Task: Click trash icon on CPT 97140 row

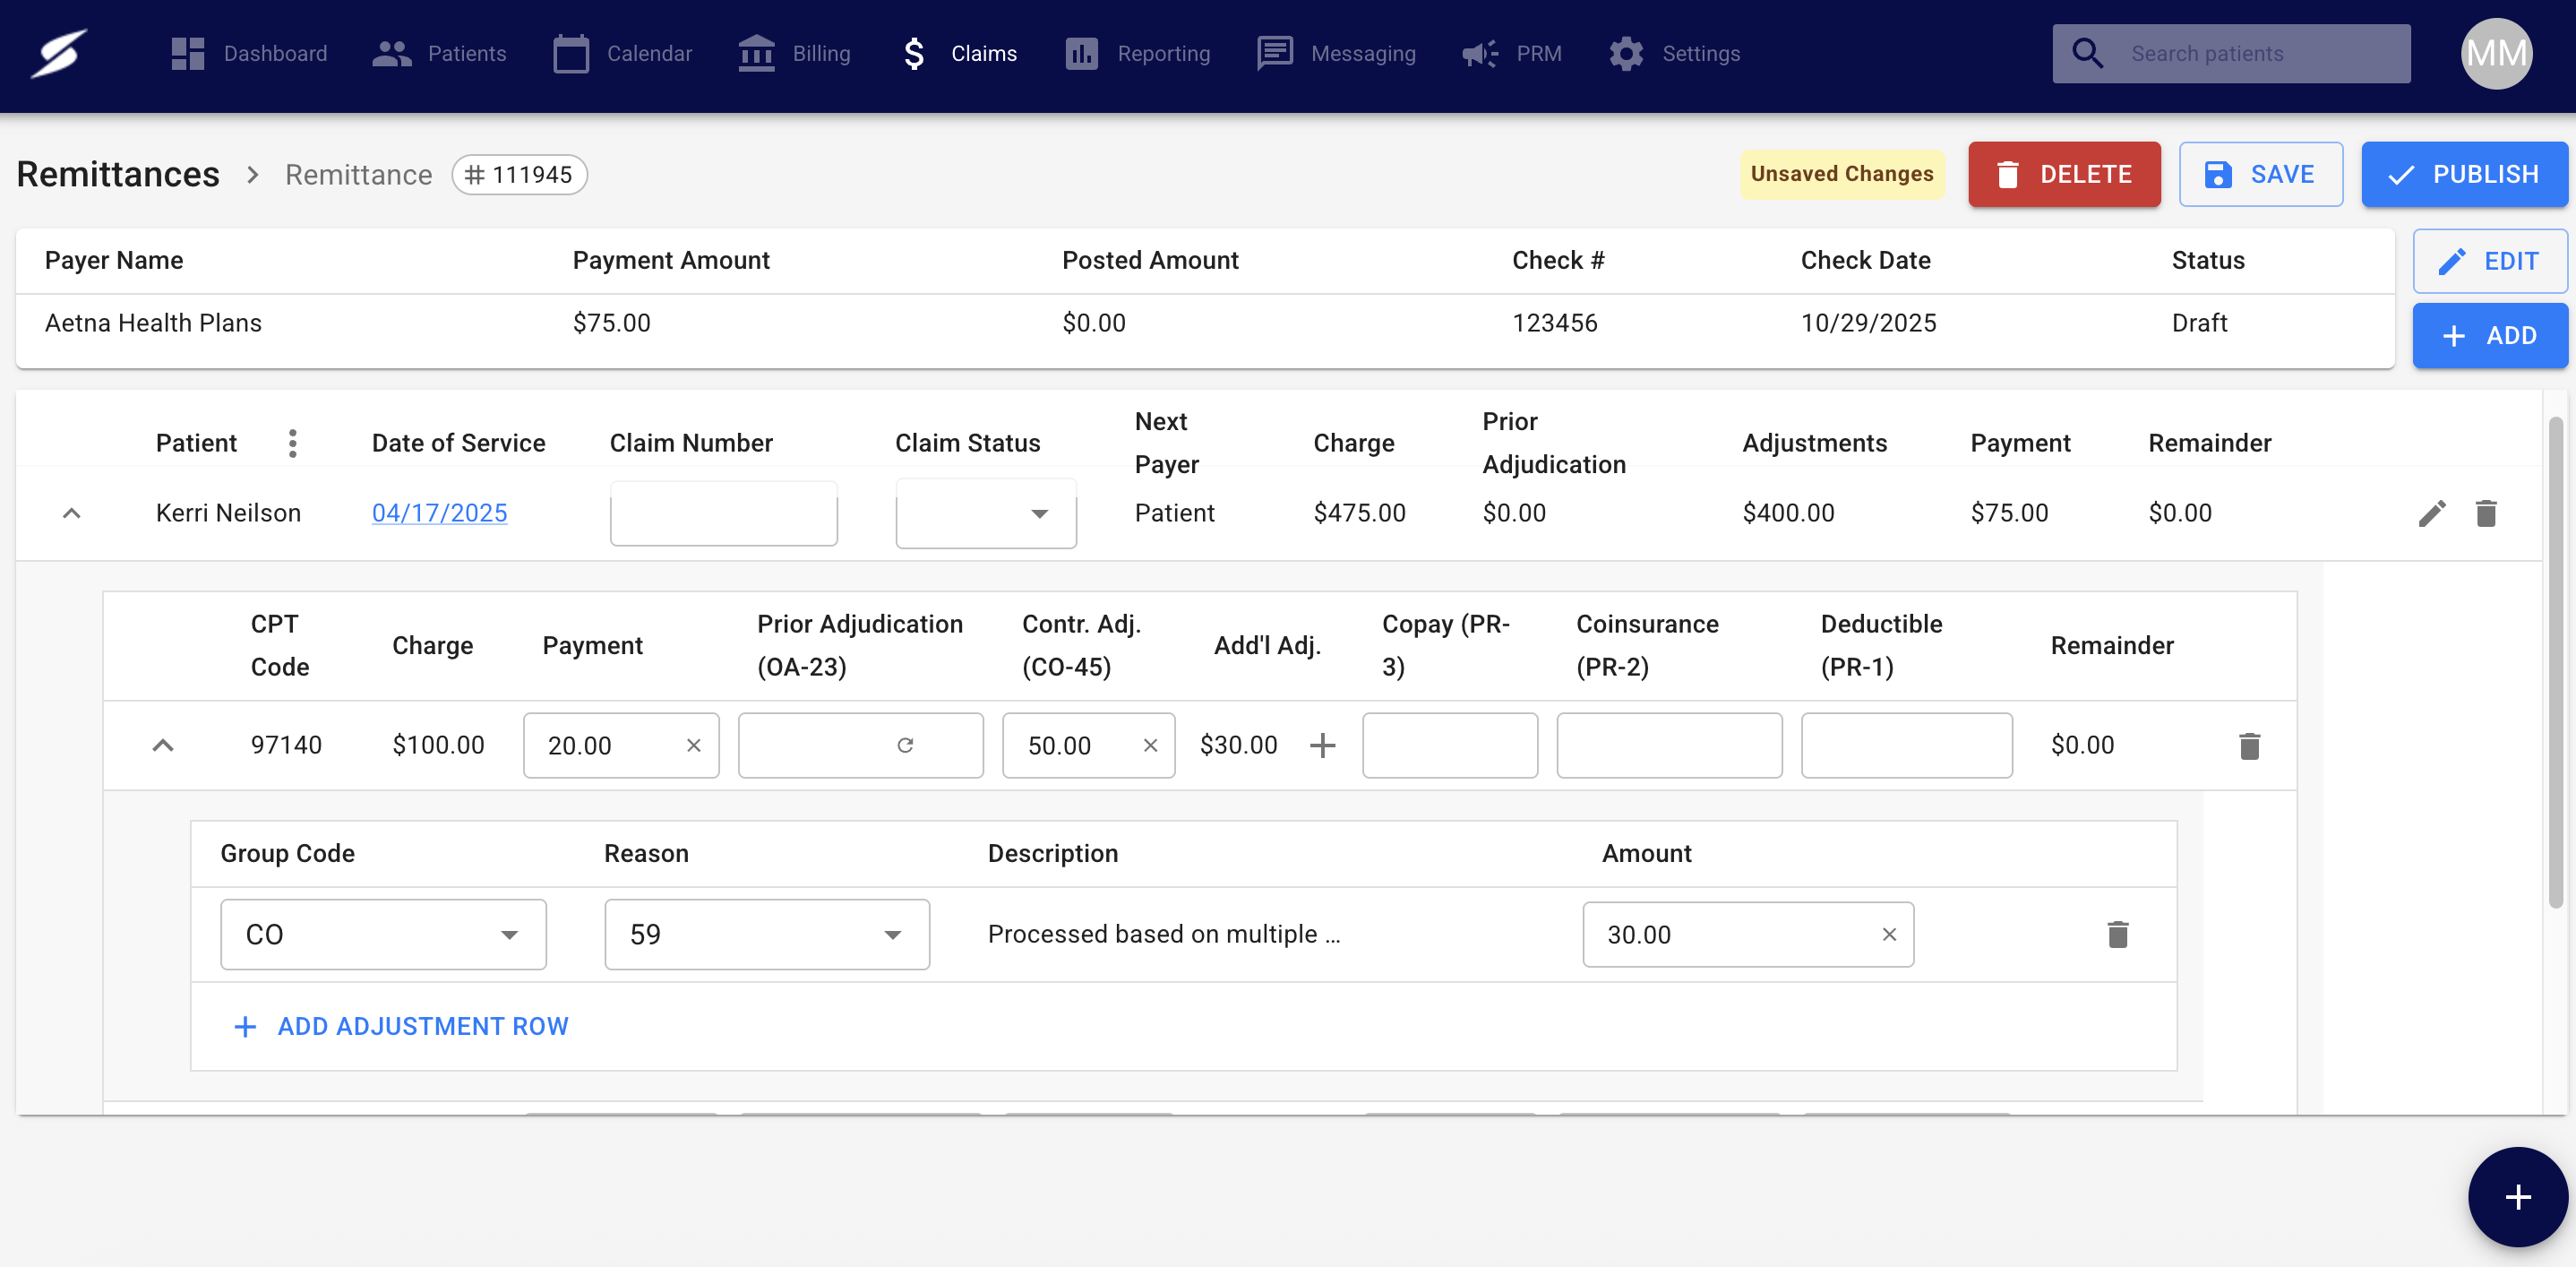Action: (x=2249, y=746)
